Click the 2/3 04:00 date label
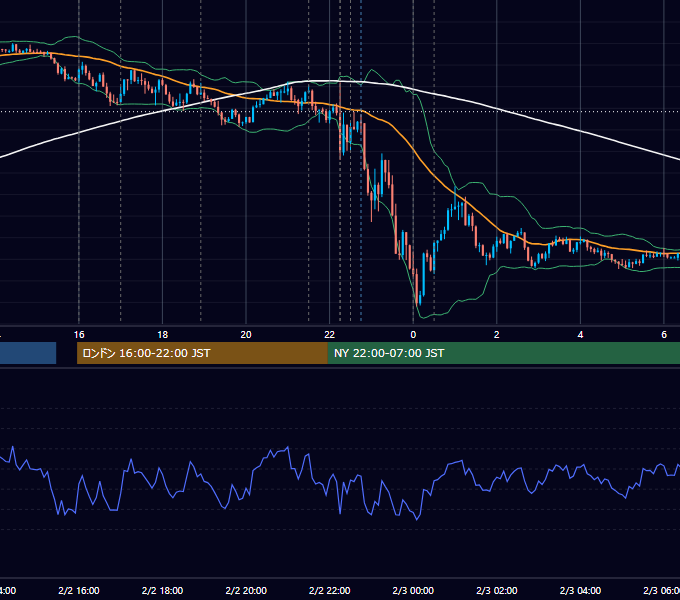This screenshot has width=680, height=600. pos(580,590)
